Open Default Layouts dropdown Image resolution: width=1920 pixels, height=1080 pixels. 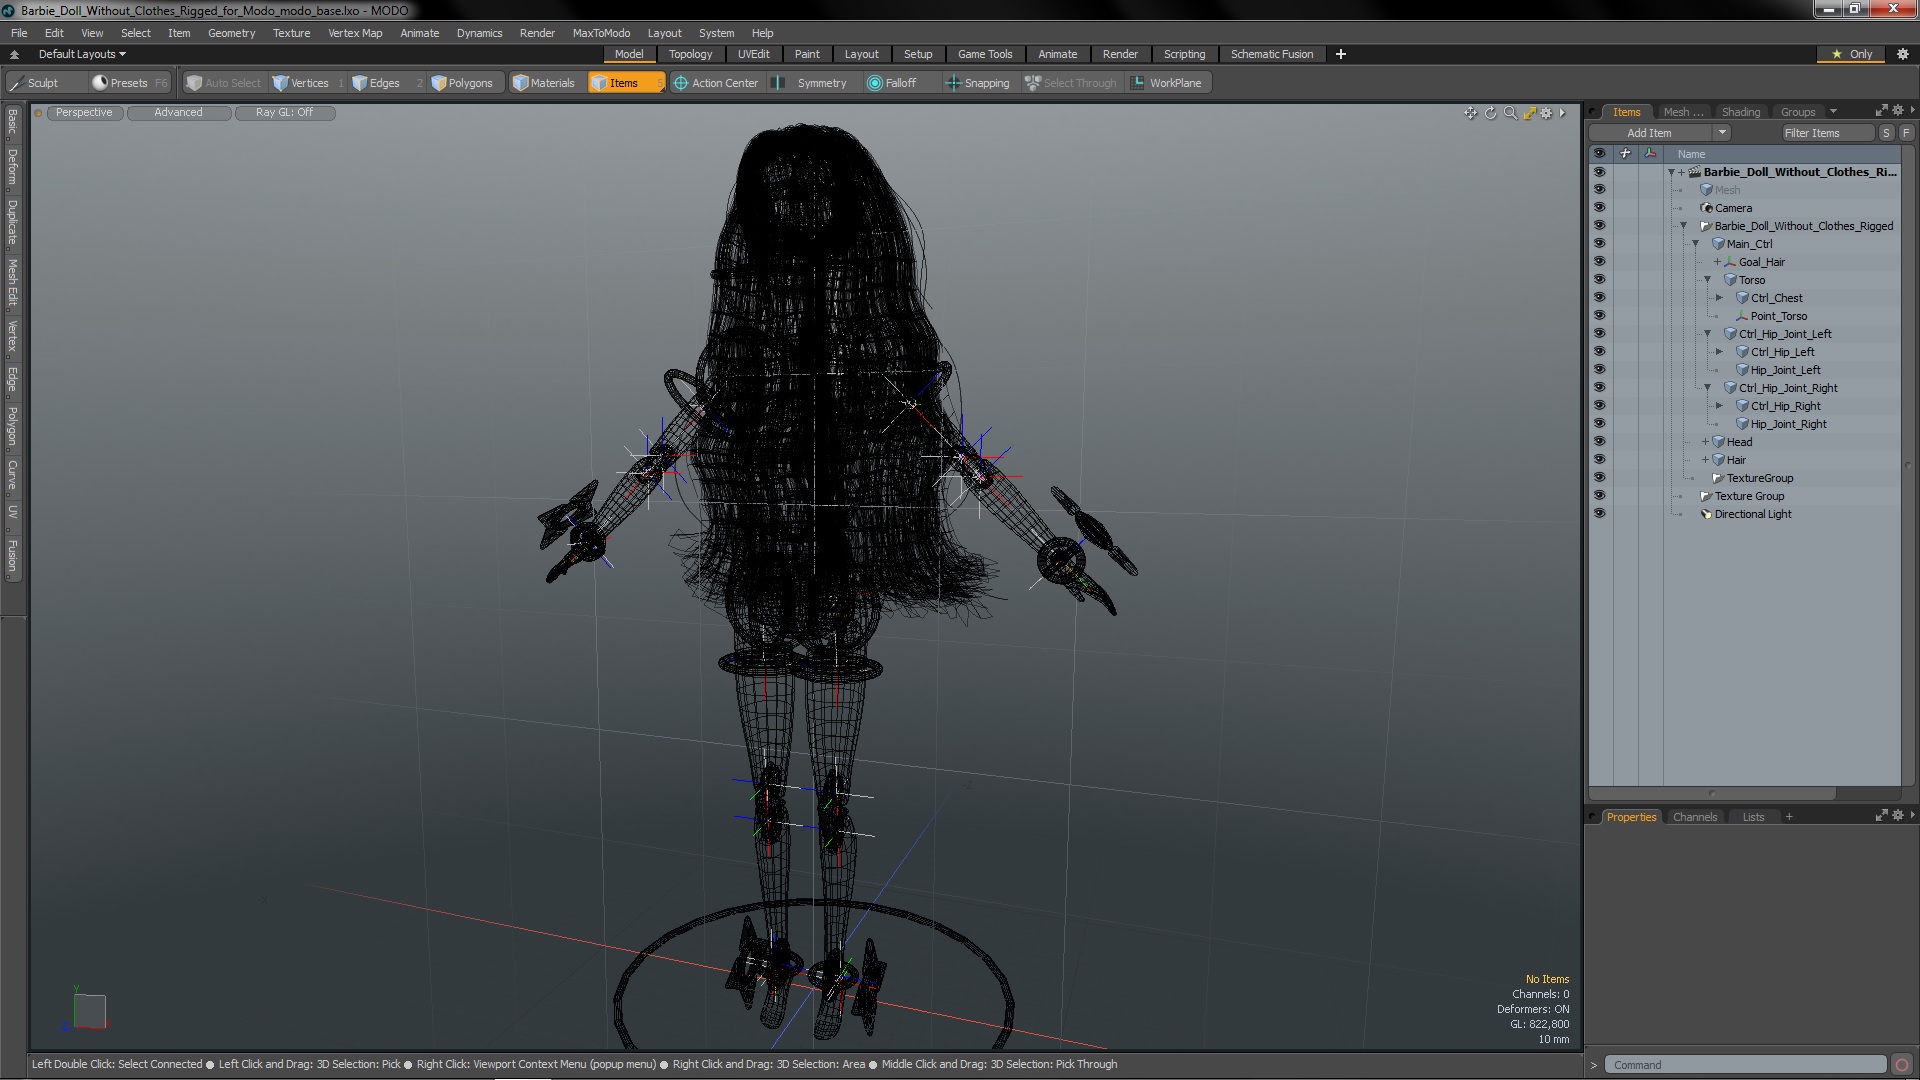(81, 54)
